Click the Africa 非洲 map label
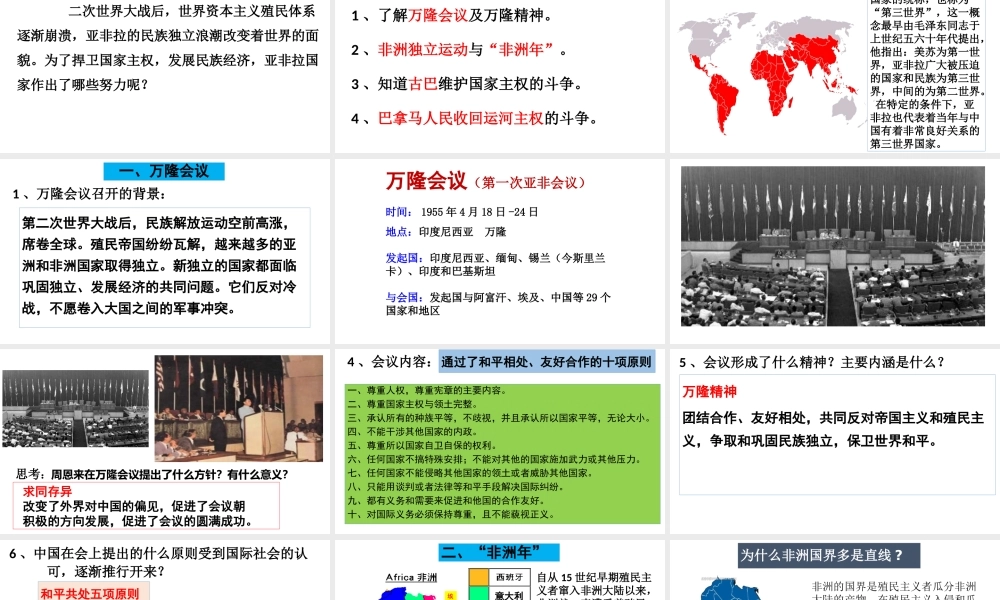The height and width of the screenshot is (600, 1000). point(411,577)
